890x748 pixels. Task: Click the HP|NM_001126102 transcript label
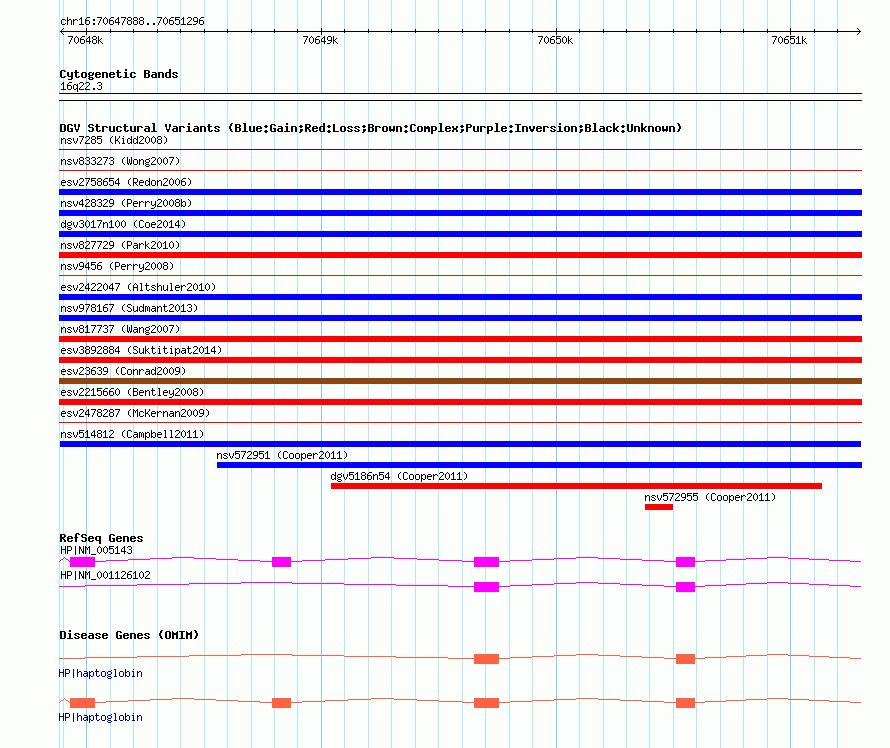(105, 576)
